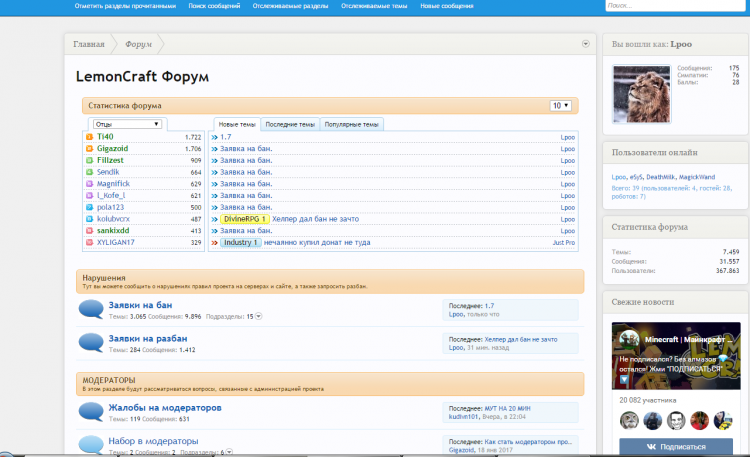The image size is (750, 457).
Task: Click the rank icon beside kolubvcrx
Action: pyautogui.click(x=89, y=219)
